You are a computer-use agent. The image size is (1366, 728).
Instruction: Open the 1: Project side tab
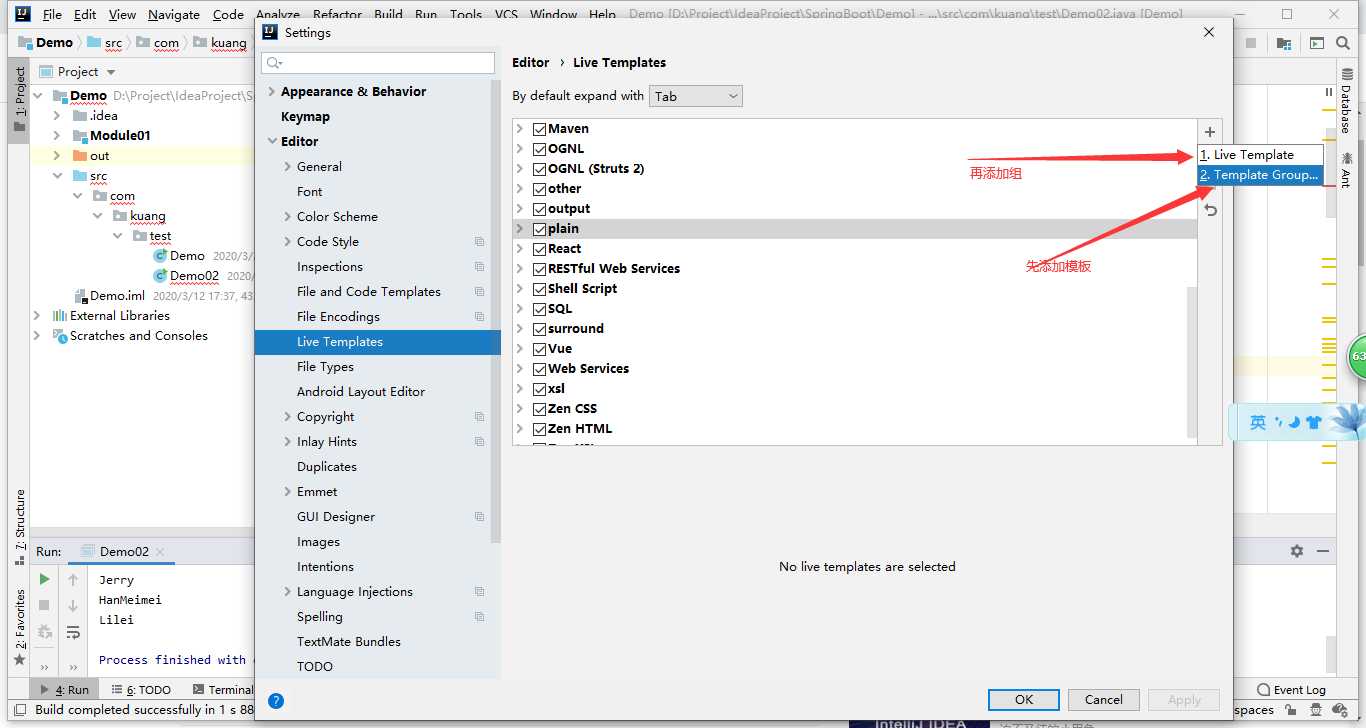pos(19,100)
